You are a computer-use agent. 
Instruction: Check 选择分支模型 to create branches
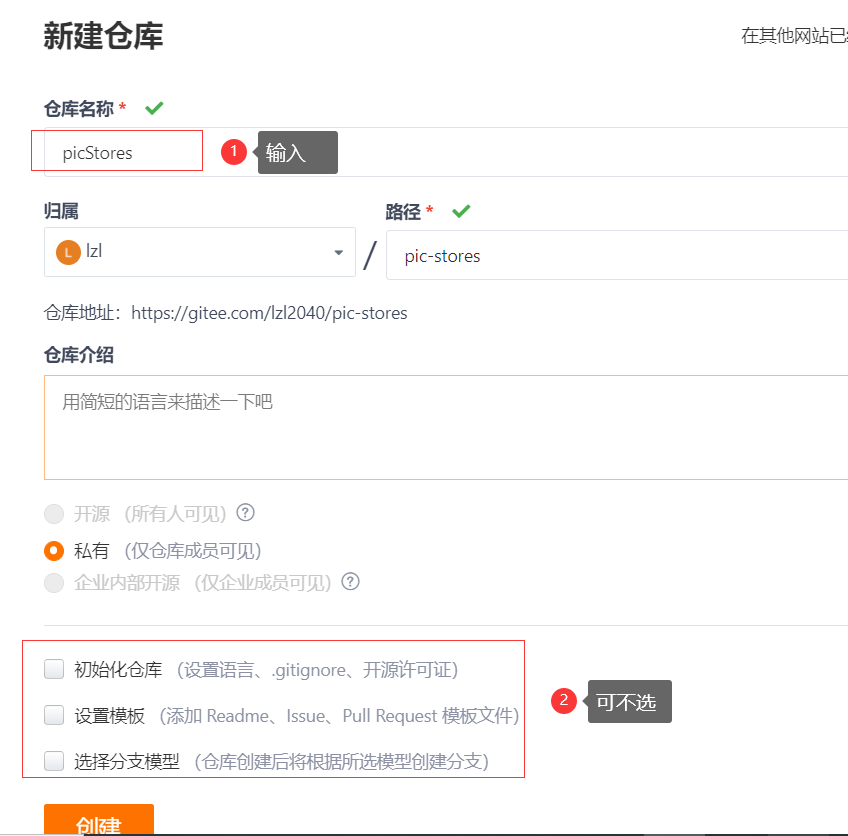click(54, 761)
